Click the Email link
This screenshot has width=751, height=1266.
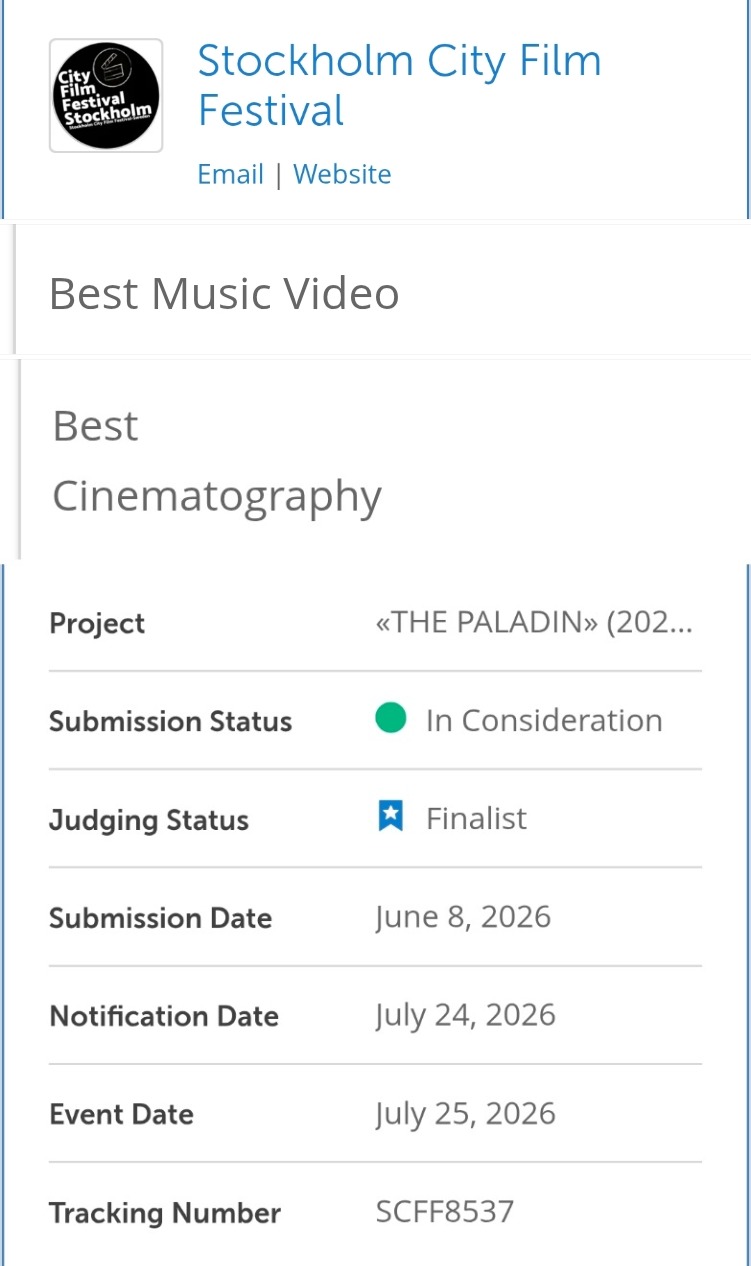[231, 174]
